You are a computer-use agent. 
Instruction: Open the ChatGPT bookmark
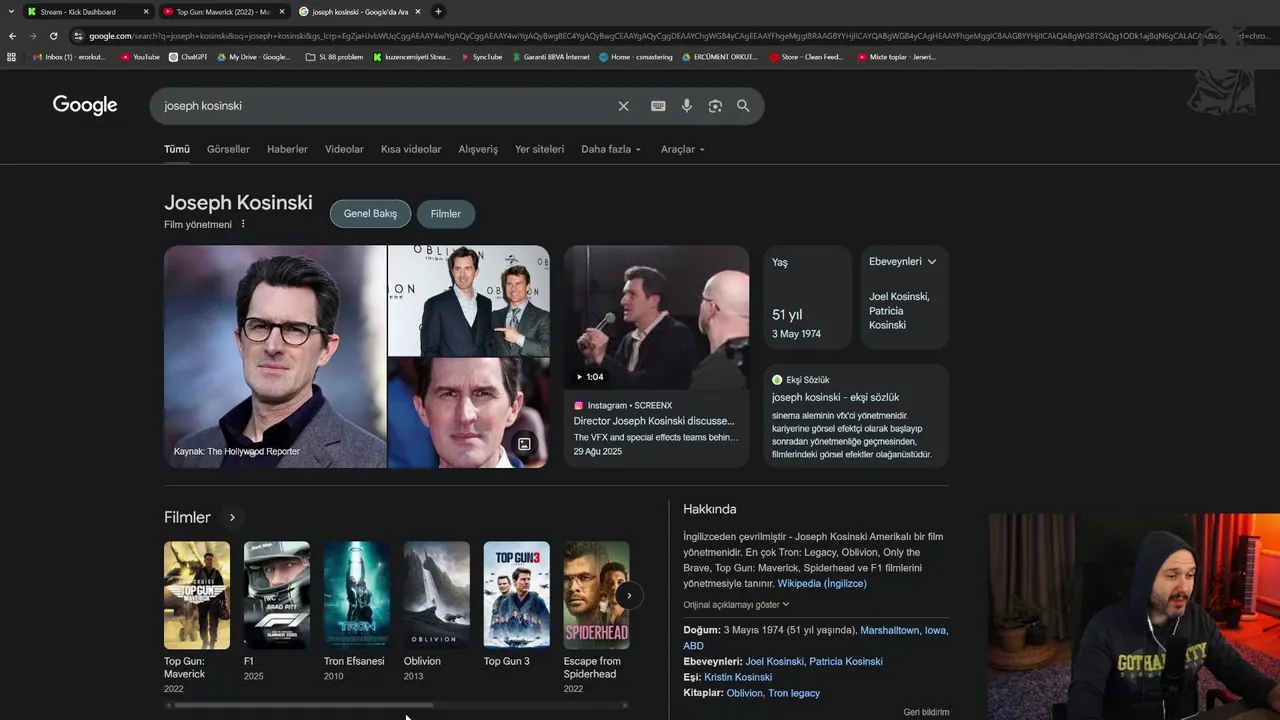[x=188, y=57]
